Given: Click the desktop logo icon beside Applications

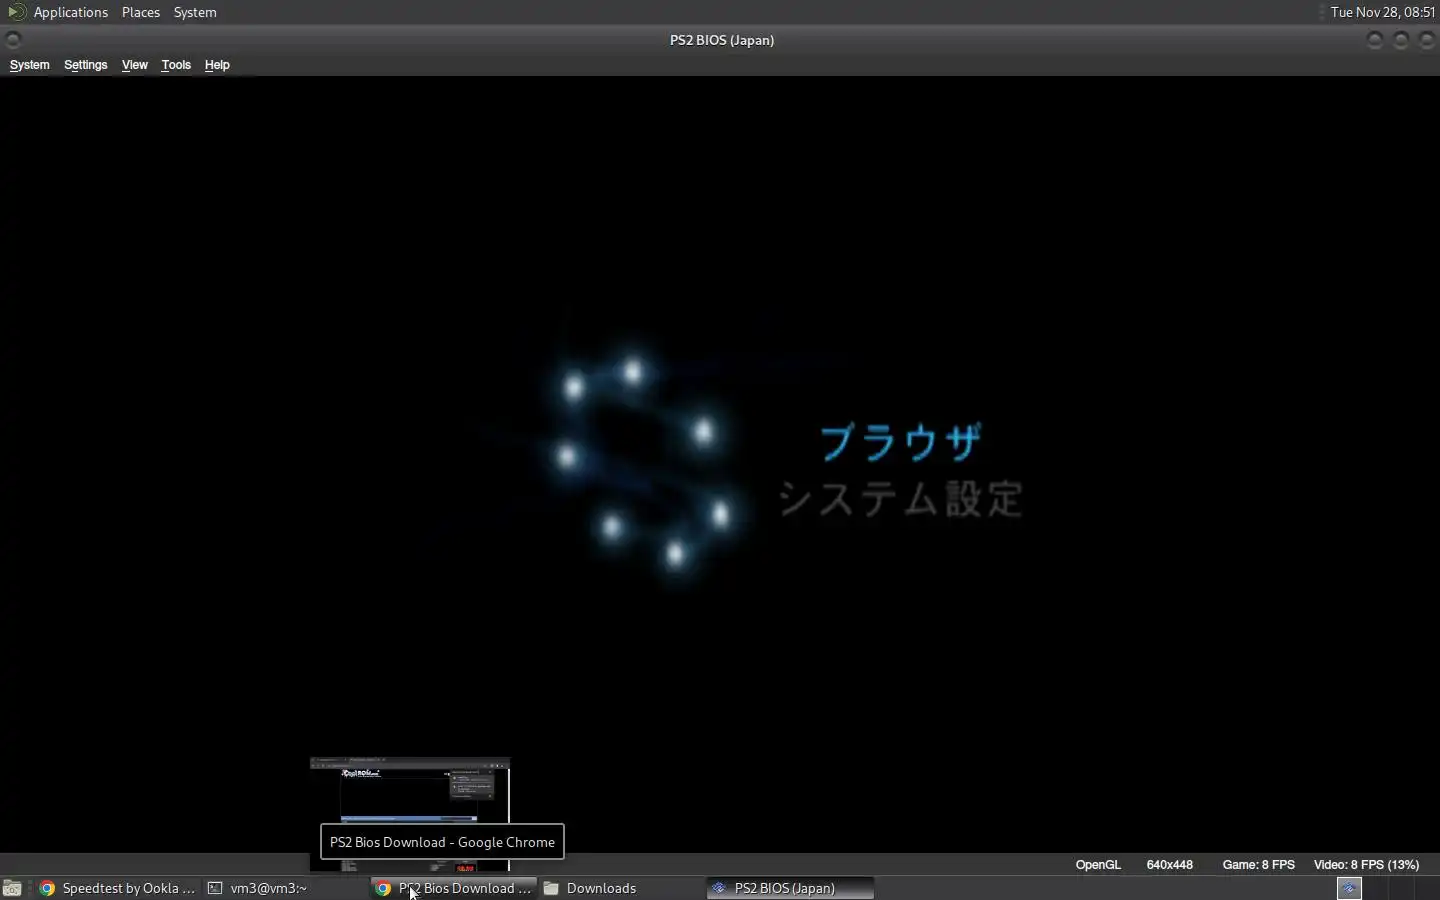Looking at the screenshot, I should click(x=16, y=12).
